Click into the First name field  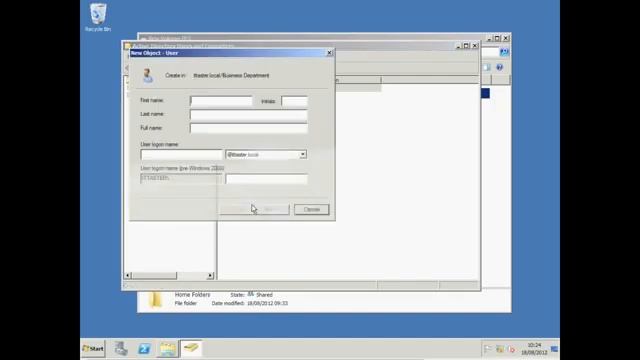(x=221, y=101)
